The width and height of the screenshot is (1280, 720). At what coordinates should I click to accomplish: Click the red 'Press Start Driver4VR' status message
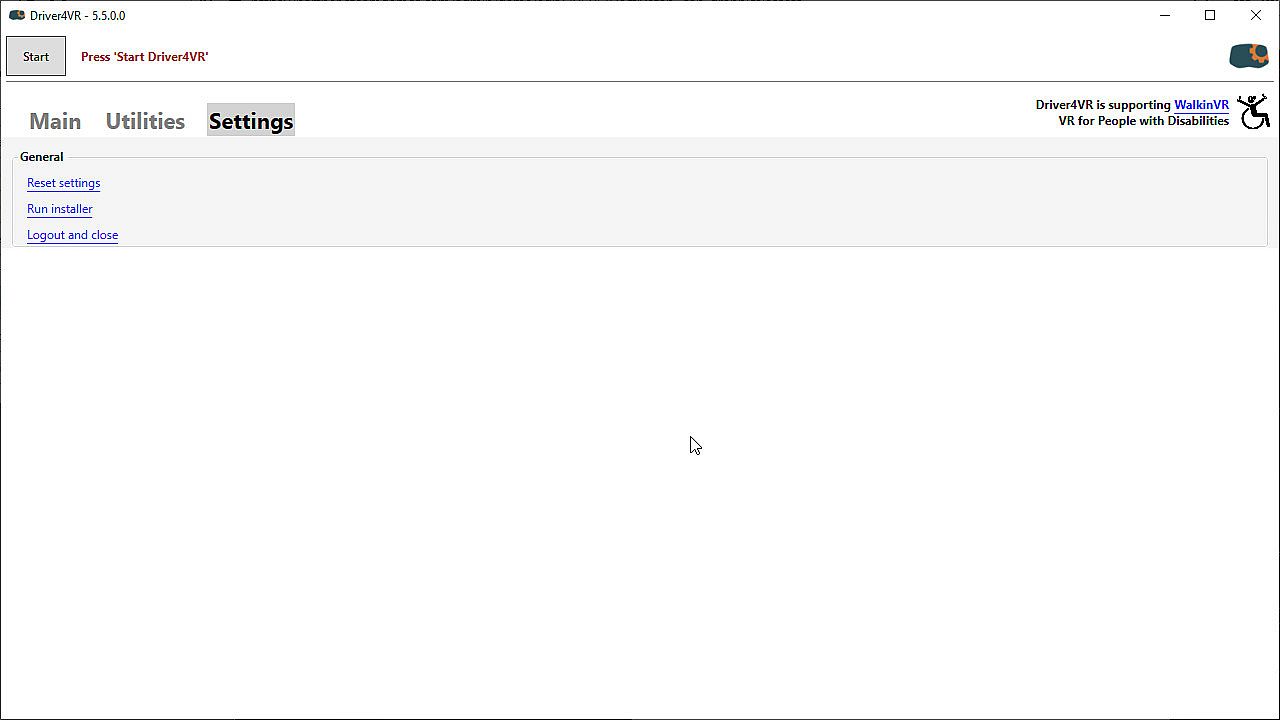144,57
